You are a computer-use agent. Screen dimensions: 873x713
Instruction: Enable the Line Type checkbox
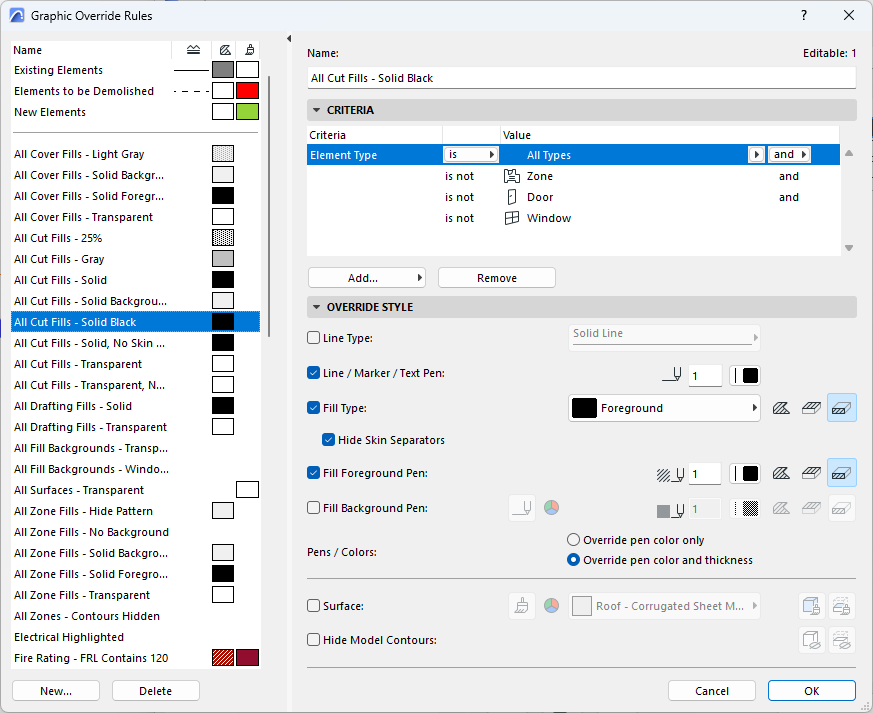(314, 339)
